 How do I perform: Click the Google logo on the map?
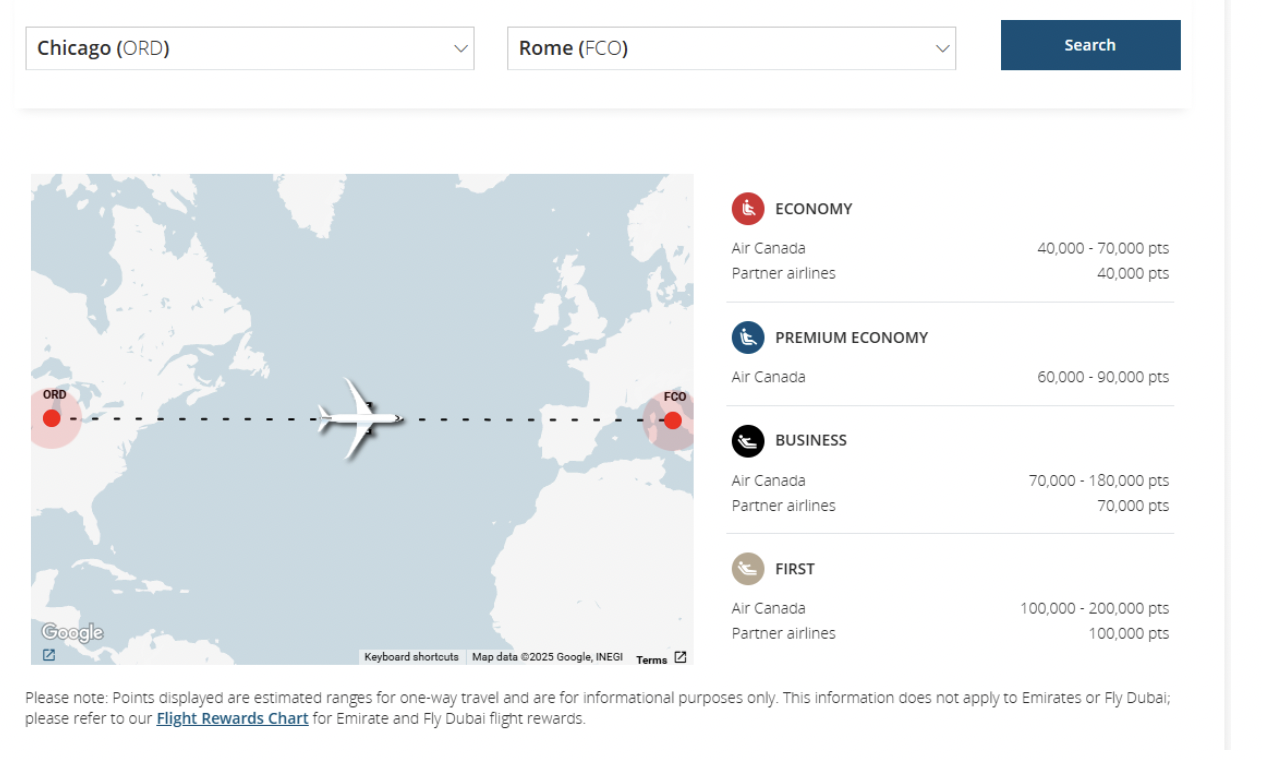point(72,633)
